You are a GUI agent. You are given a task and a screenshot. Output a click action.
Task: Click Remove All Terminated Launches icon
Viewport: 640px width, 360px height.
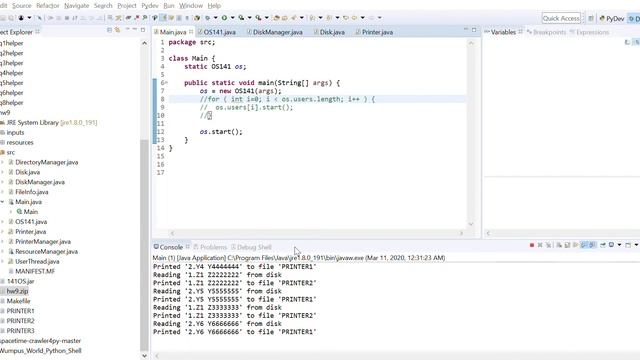pyautogui.click(x=549, y=245)
